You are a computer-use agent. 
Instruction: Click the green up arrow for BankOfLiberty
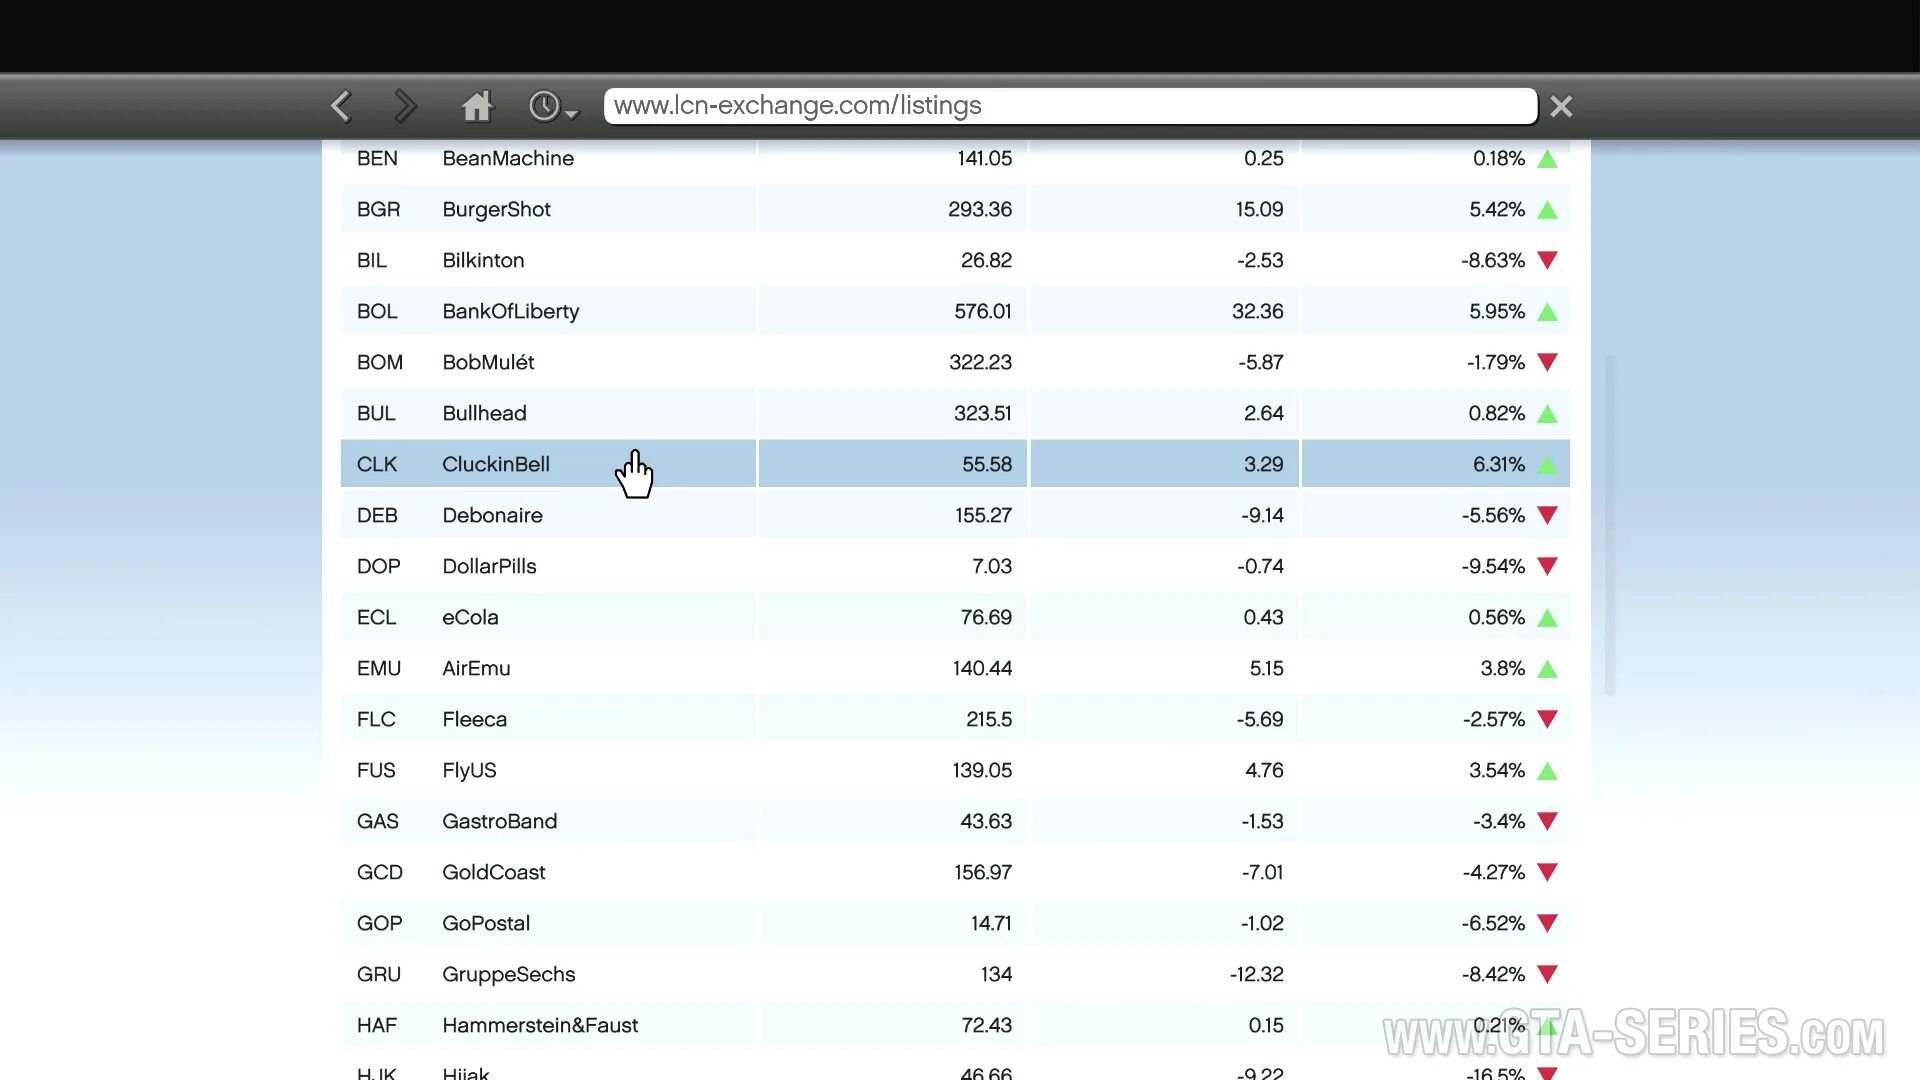pyautogui.click(x=1547, y=312)
